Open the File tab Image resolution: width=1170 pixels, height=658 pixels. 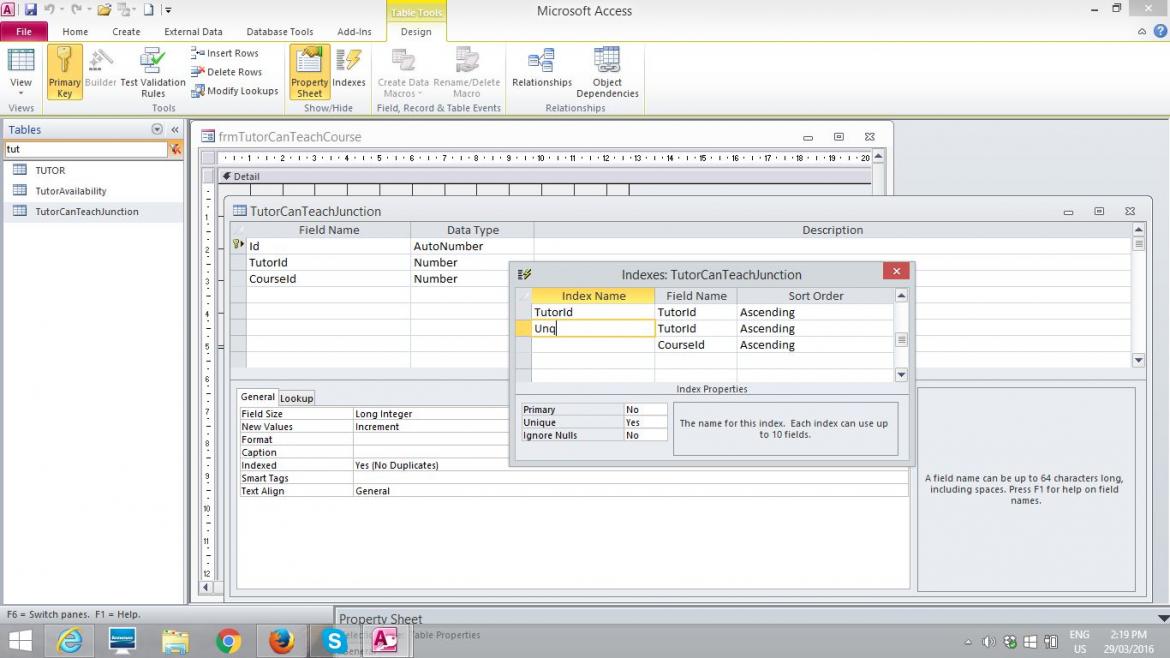tap(24, 31)
